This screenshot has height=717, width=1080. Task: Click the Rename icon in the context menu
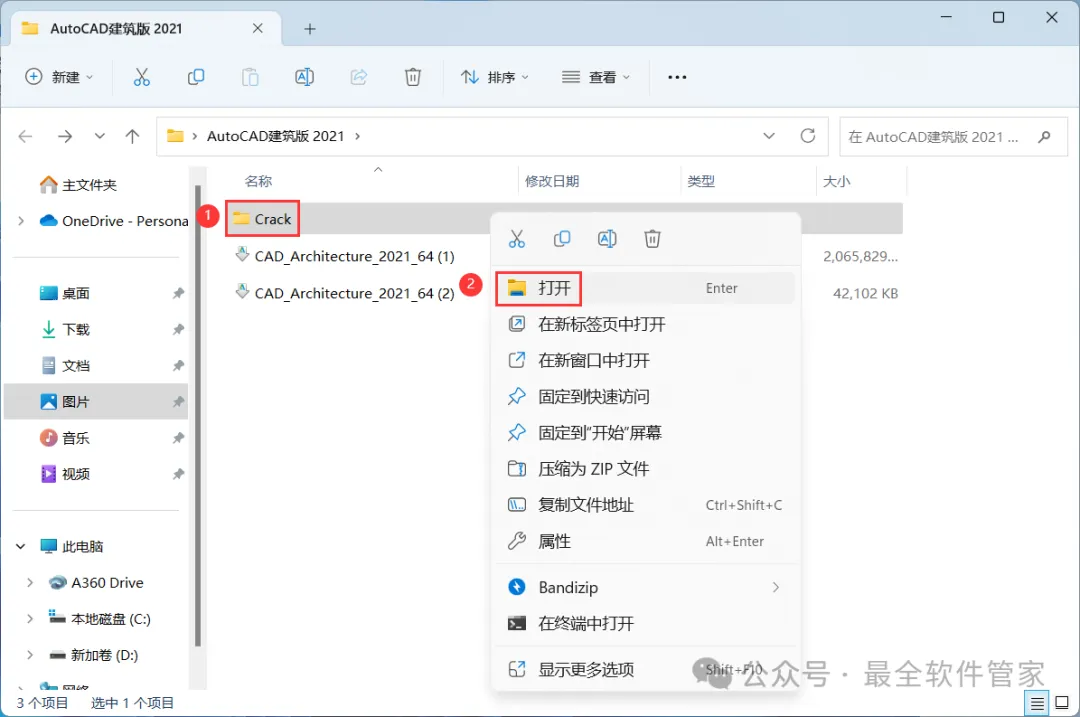coord(607,239)
